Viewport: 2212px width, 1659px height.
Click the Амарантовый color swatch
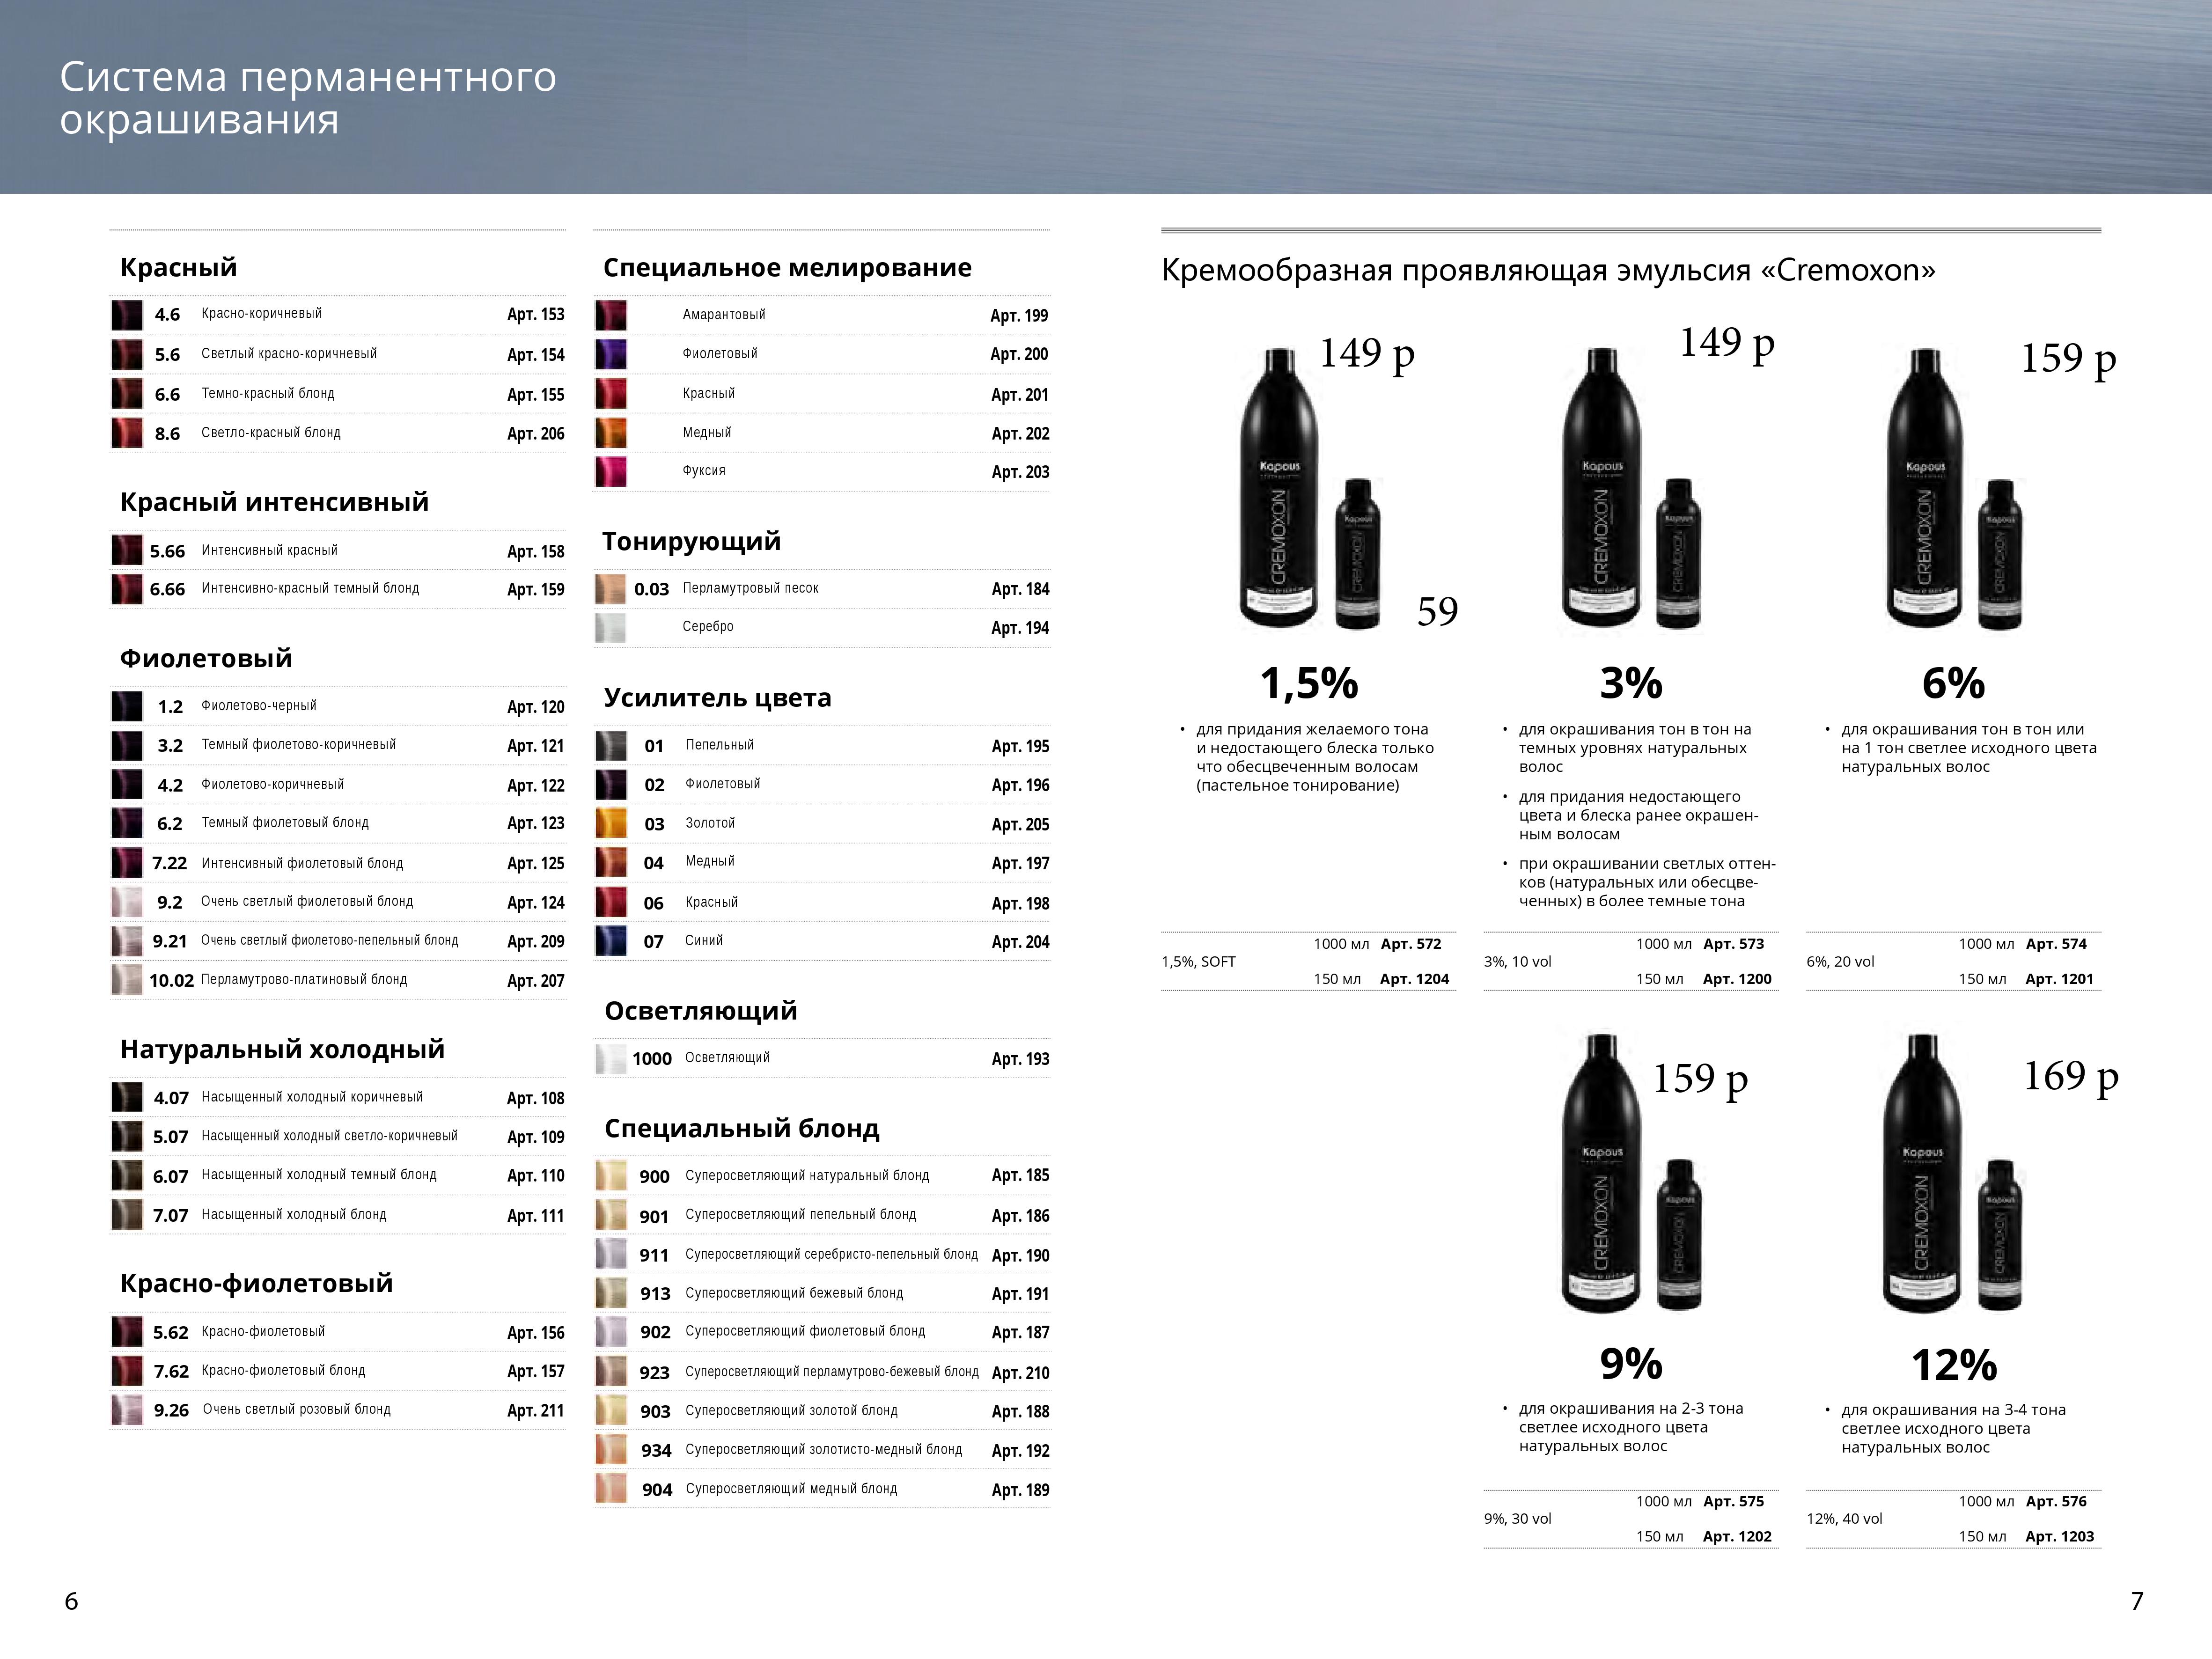(610, 315)
